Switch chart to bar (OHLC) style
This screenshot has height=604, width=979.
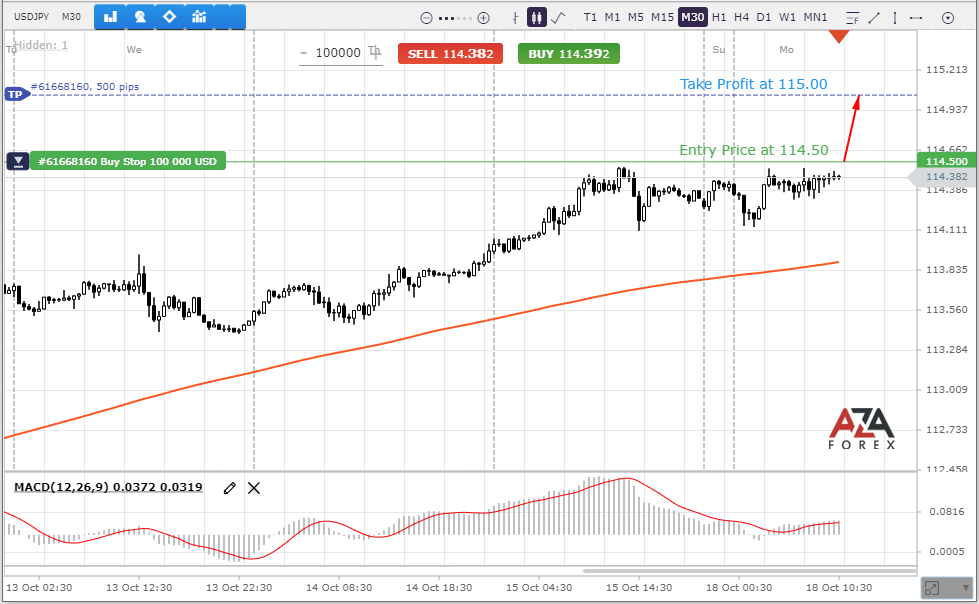(x=515, y=17)
